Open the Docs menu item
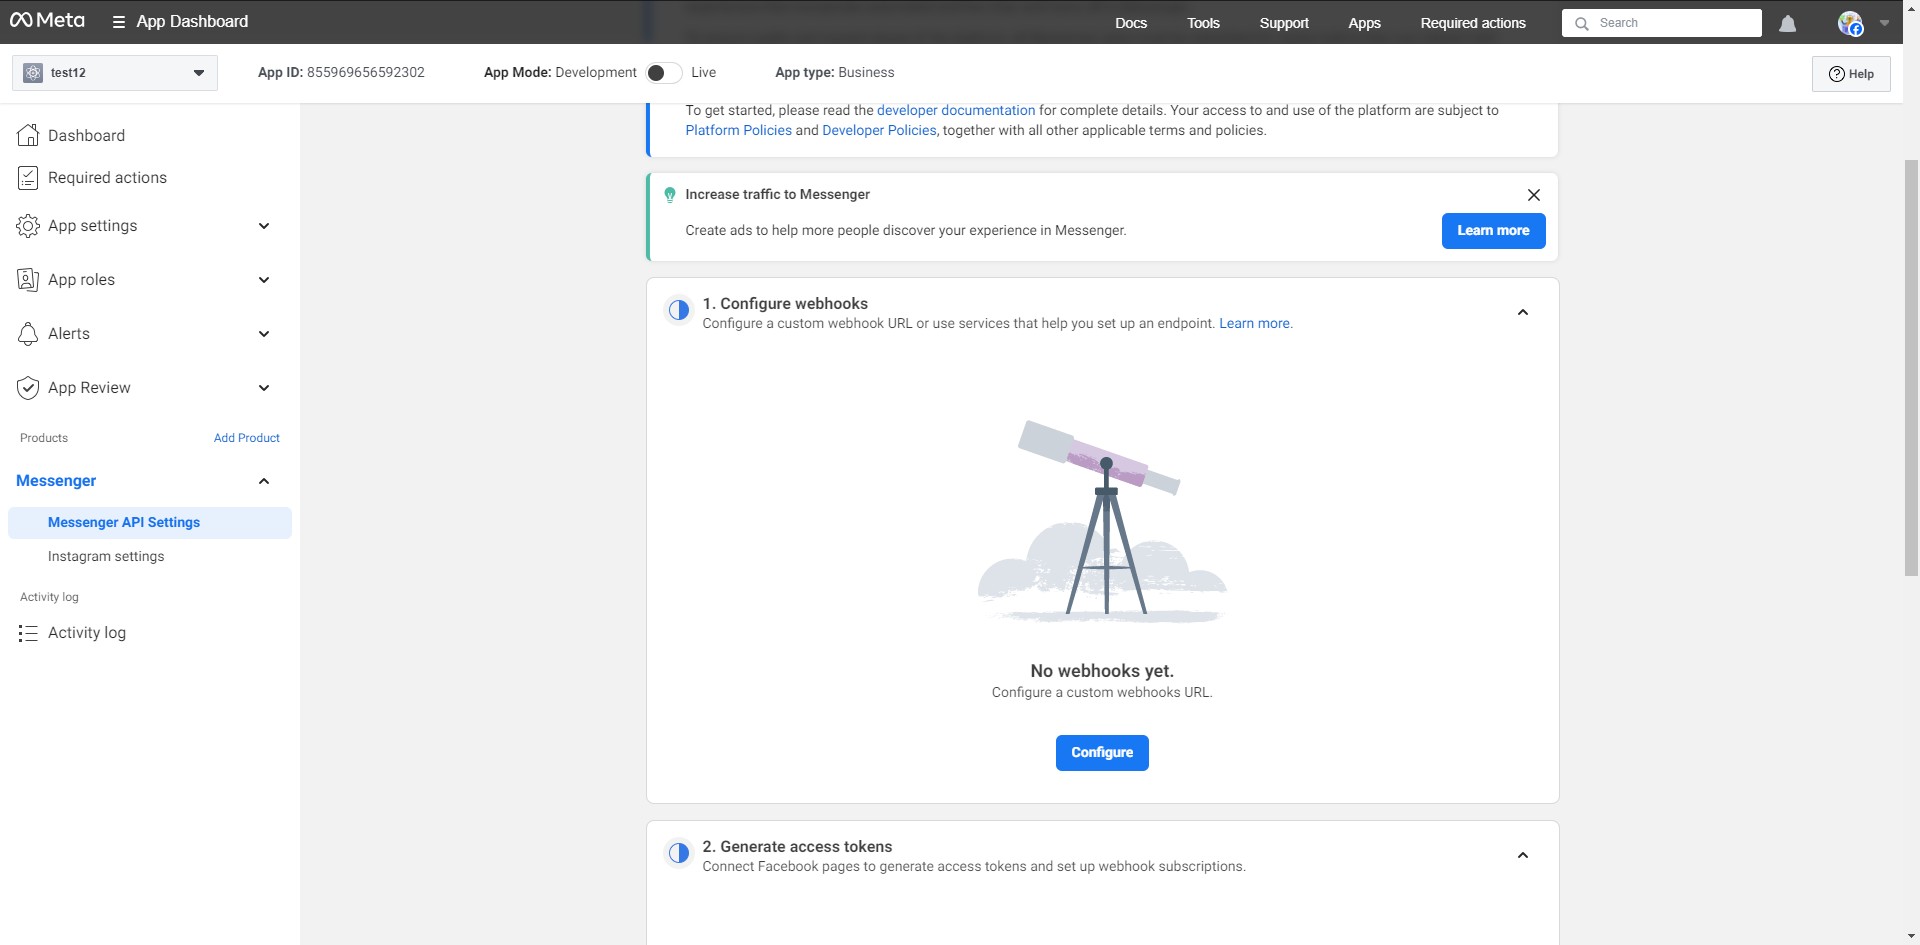Screen dimensions: 1920x945 pos(1130,23)
